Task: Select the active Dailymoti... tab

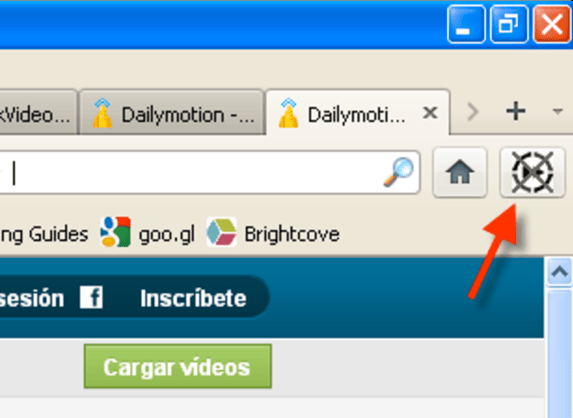Action: pos(357,113)
